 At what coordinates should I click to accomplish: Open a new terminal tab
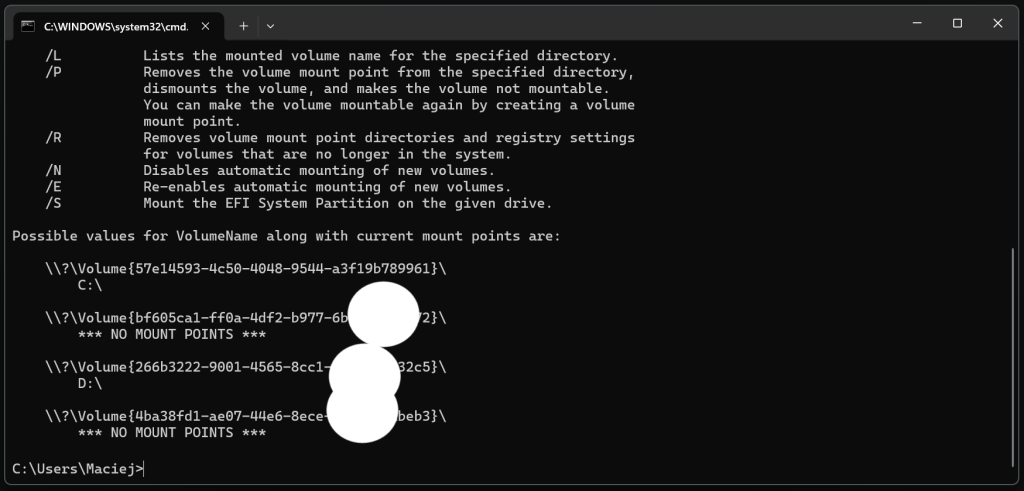(244, 26)
